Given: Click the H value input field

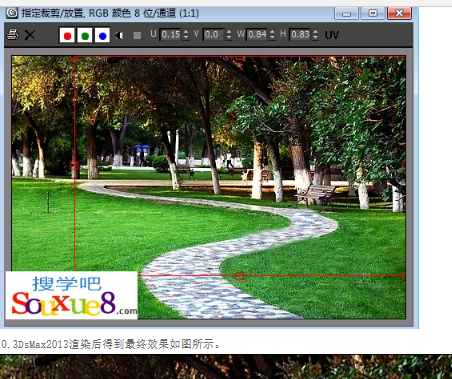Looking at the screenshot, I should [300, 35].
